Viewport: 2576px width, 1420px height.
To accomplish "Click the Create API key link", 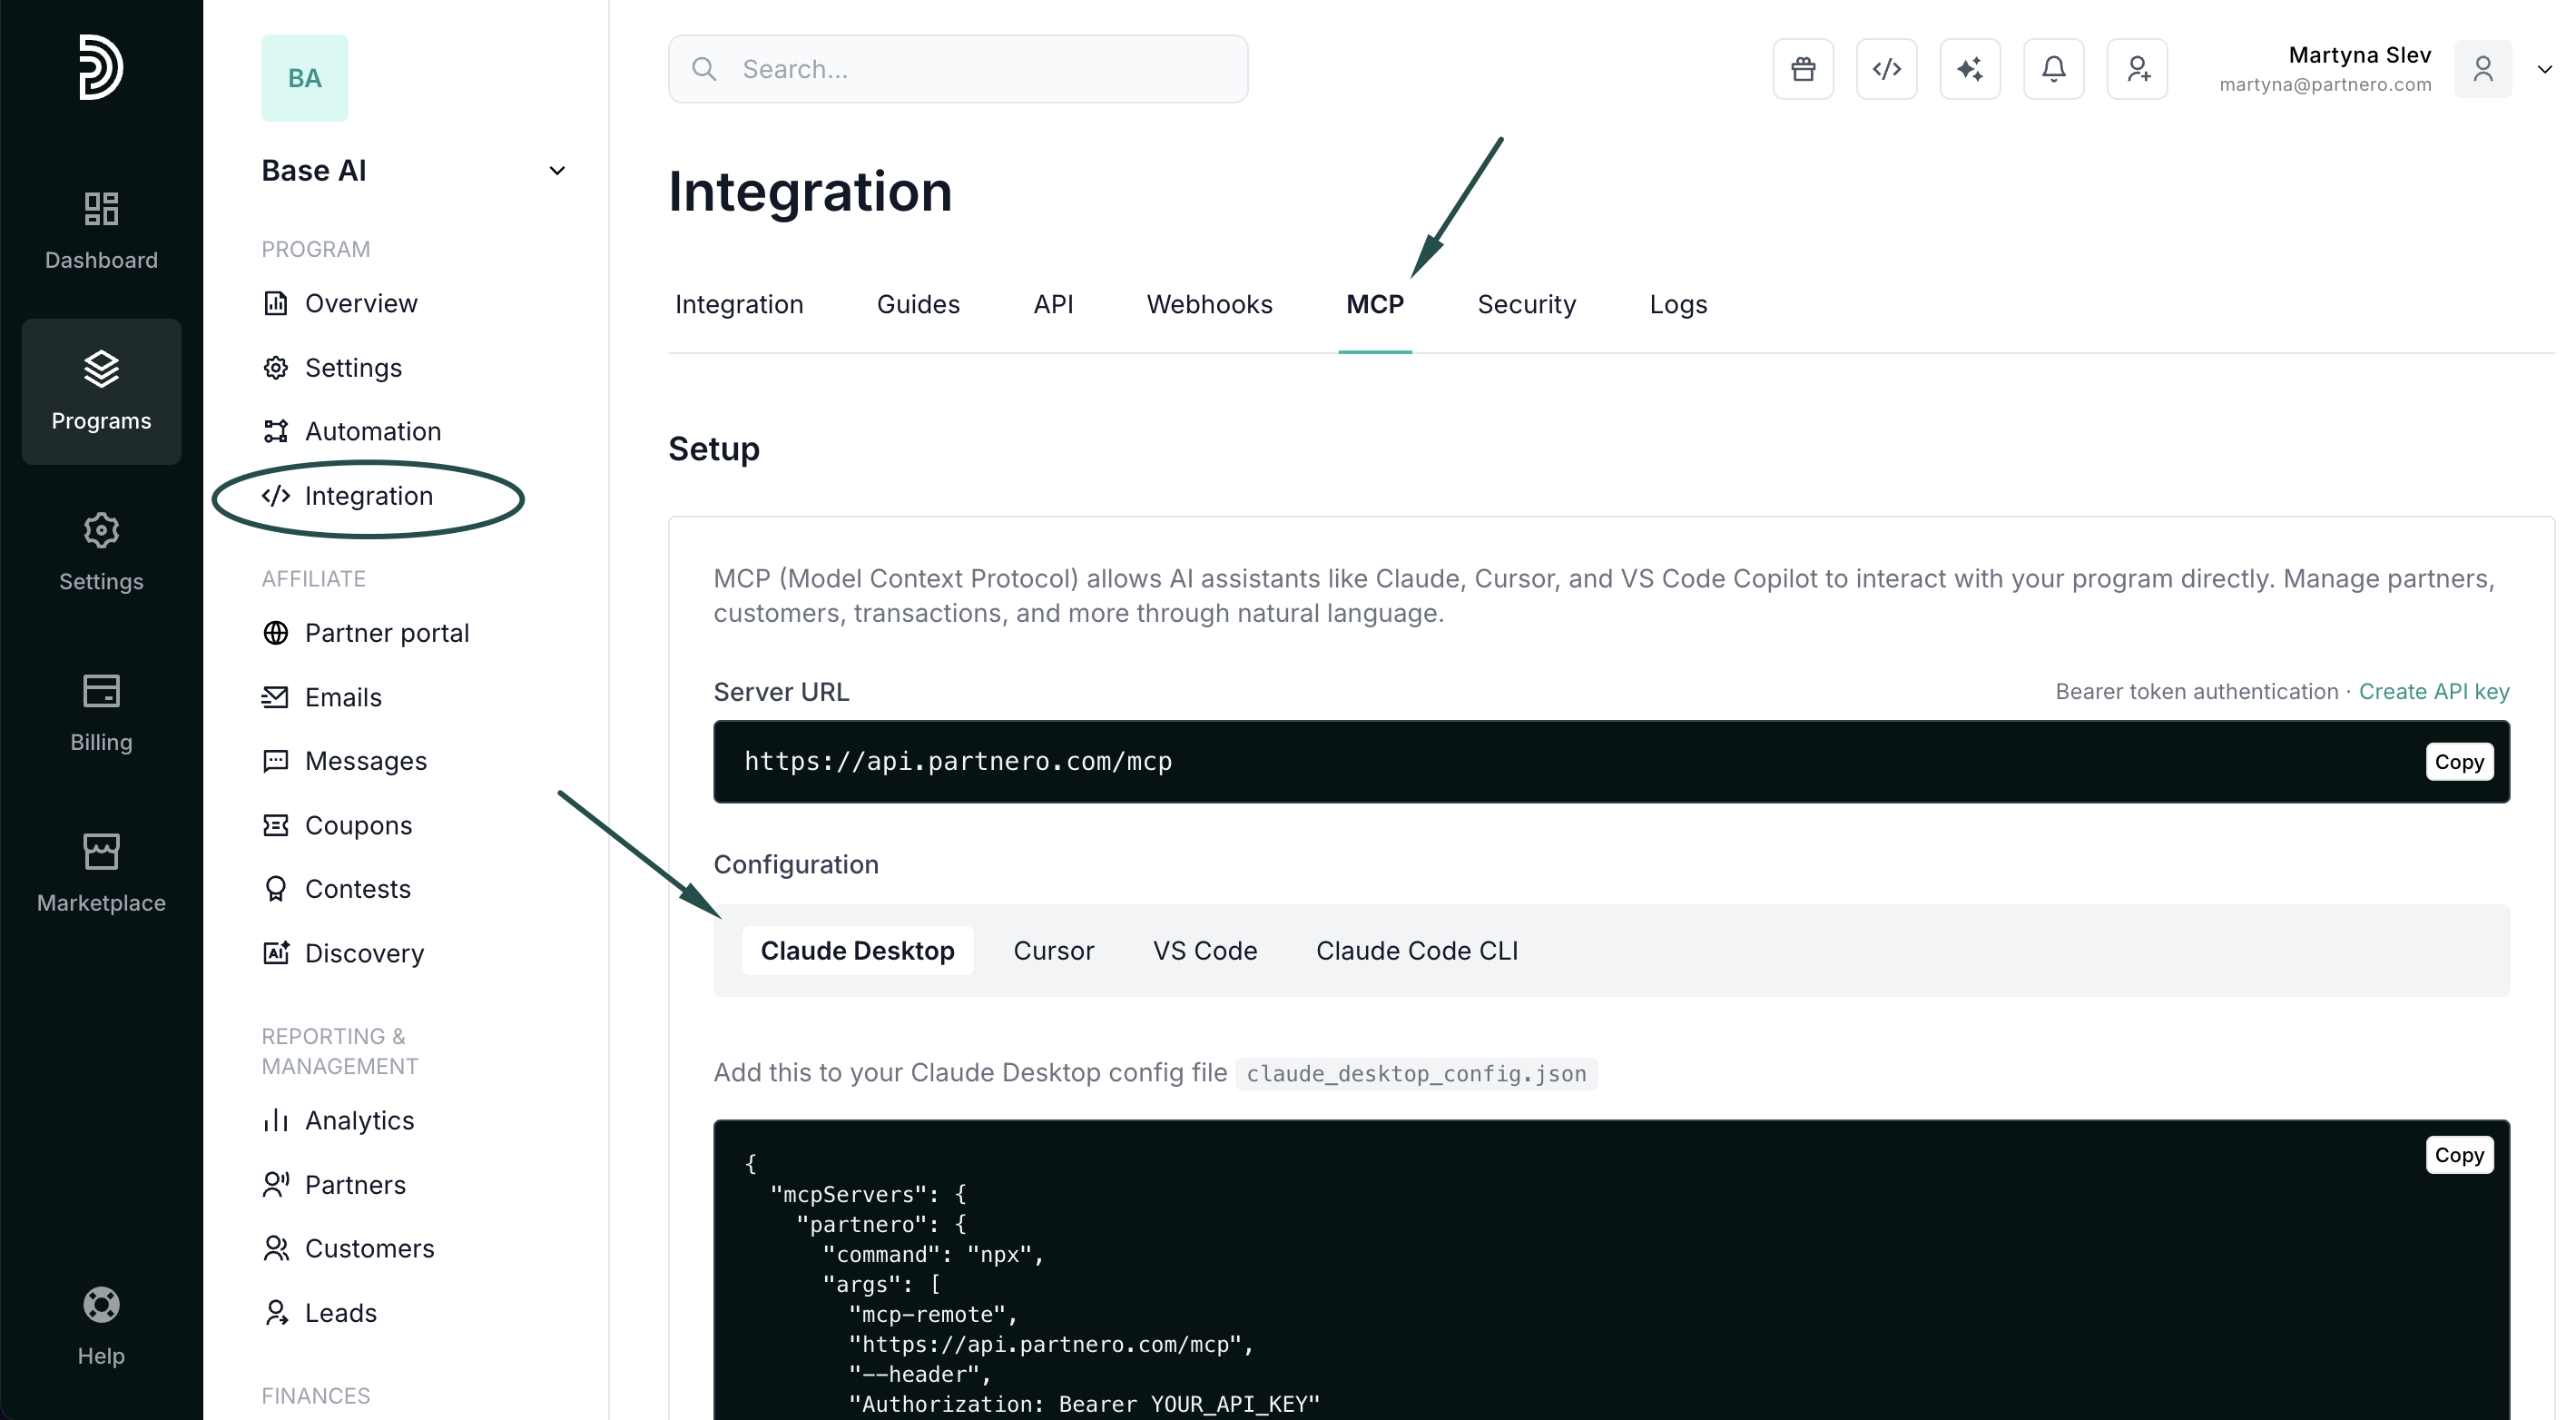I will click(x=2433, y=691).
